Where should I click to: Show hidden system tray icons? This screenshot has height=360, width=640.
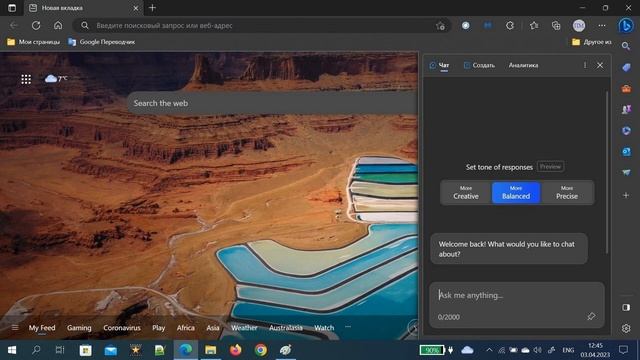click(489, 350)
